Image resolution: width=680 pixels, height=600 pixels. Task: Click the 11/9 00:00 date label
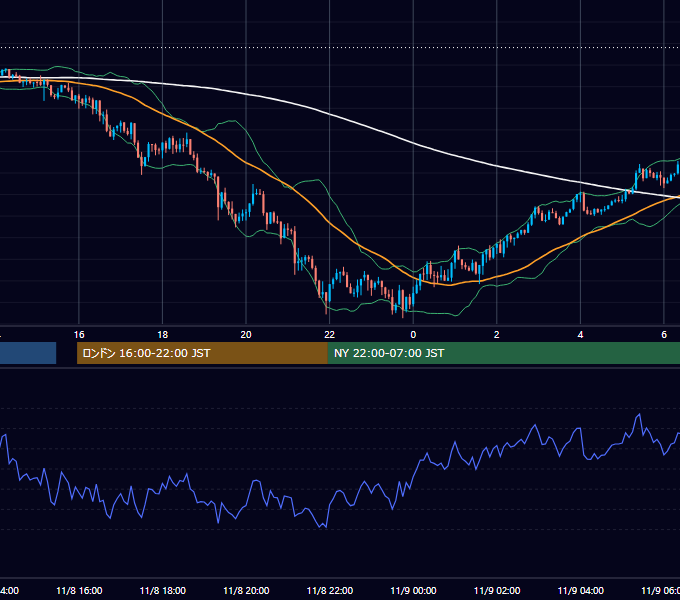pyautogui.click(x=413, y=591)
